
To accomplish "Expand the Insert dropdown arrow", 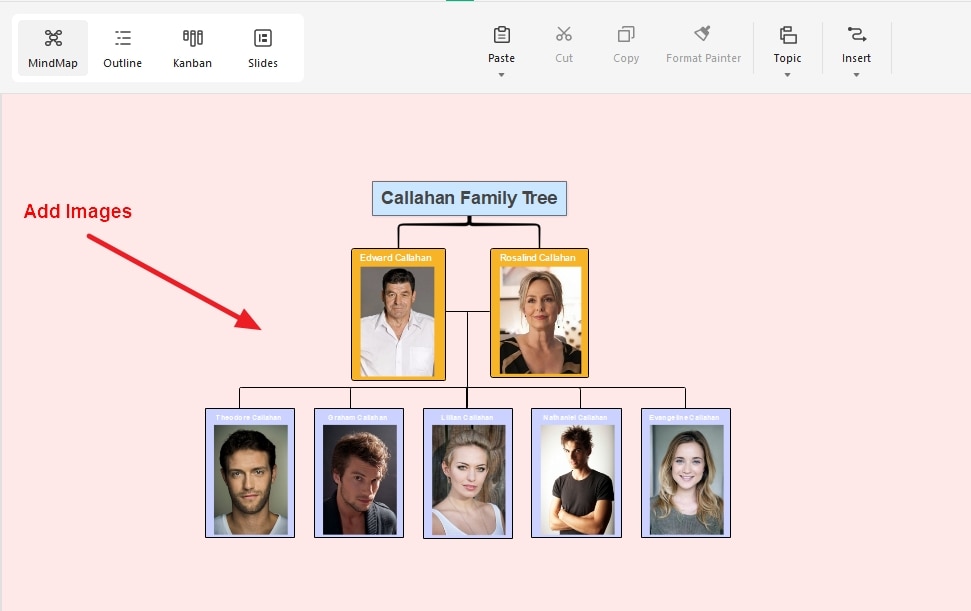I will pos(856,75).
